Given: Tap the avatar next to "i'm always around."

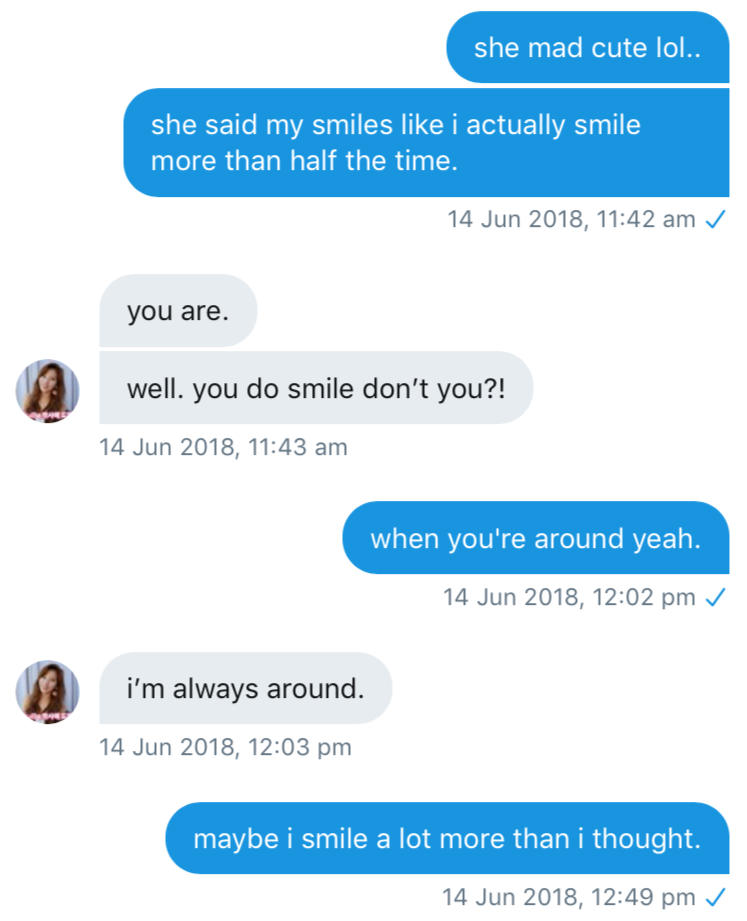Looking at the screenshot, I should coord(47,691).
